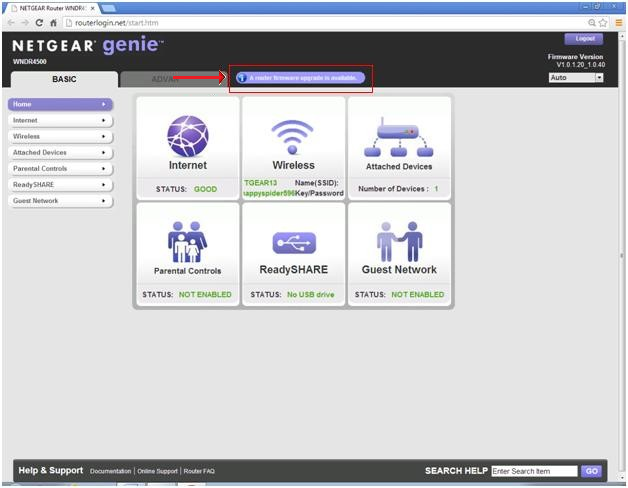Click the routerlogin.net address bar
The width and height of the screenshot is (628, 488).
(324, 23)
